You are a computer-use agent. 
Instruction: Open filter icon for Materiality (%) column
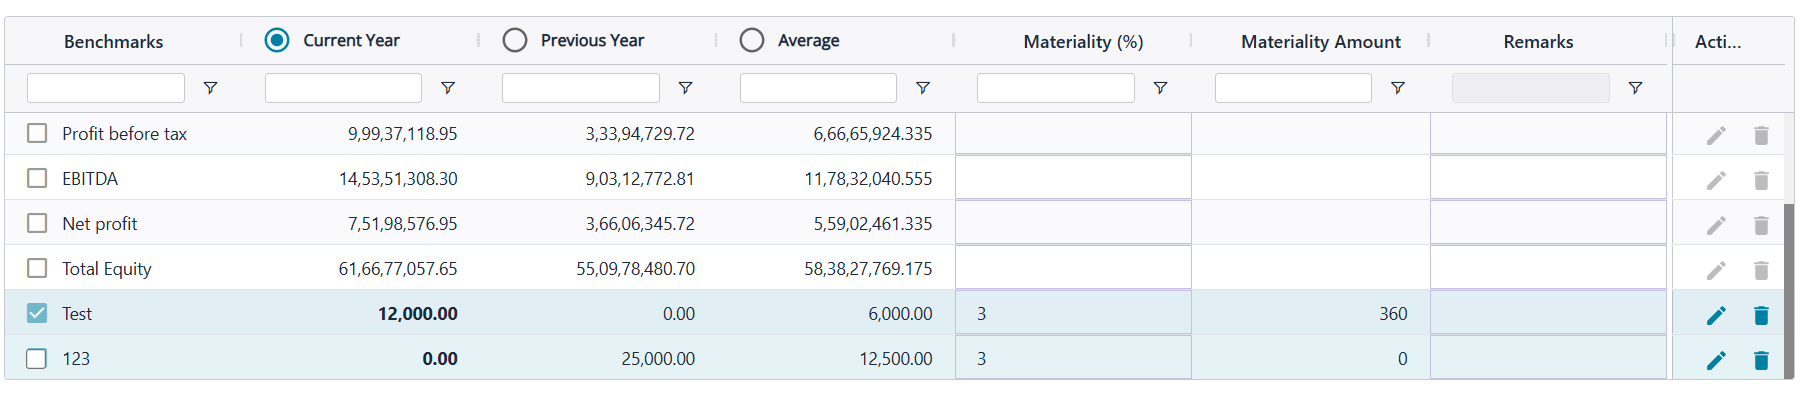1160,88
